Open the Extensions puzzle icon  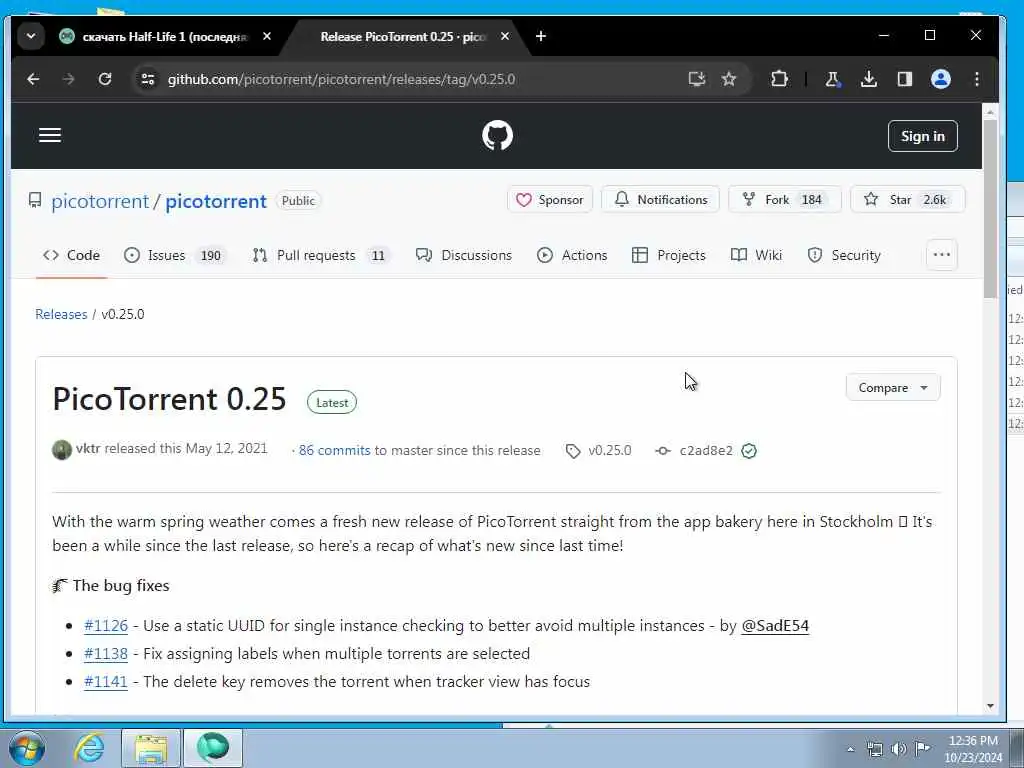point(779,80)
